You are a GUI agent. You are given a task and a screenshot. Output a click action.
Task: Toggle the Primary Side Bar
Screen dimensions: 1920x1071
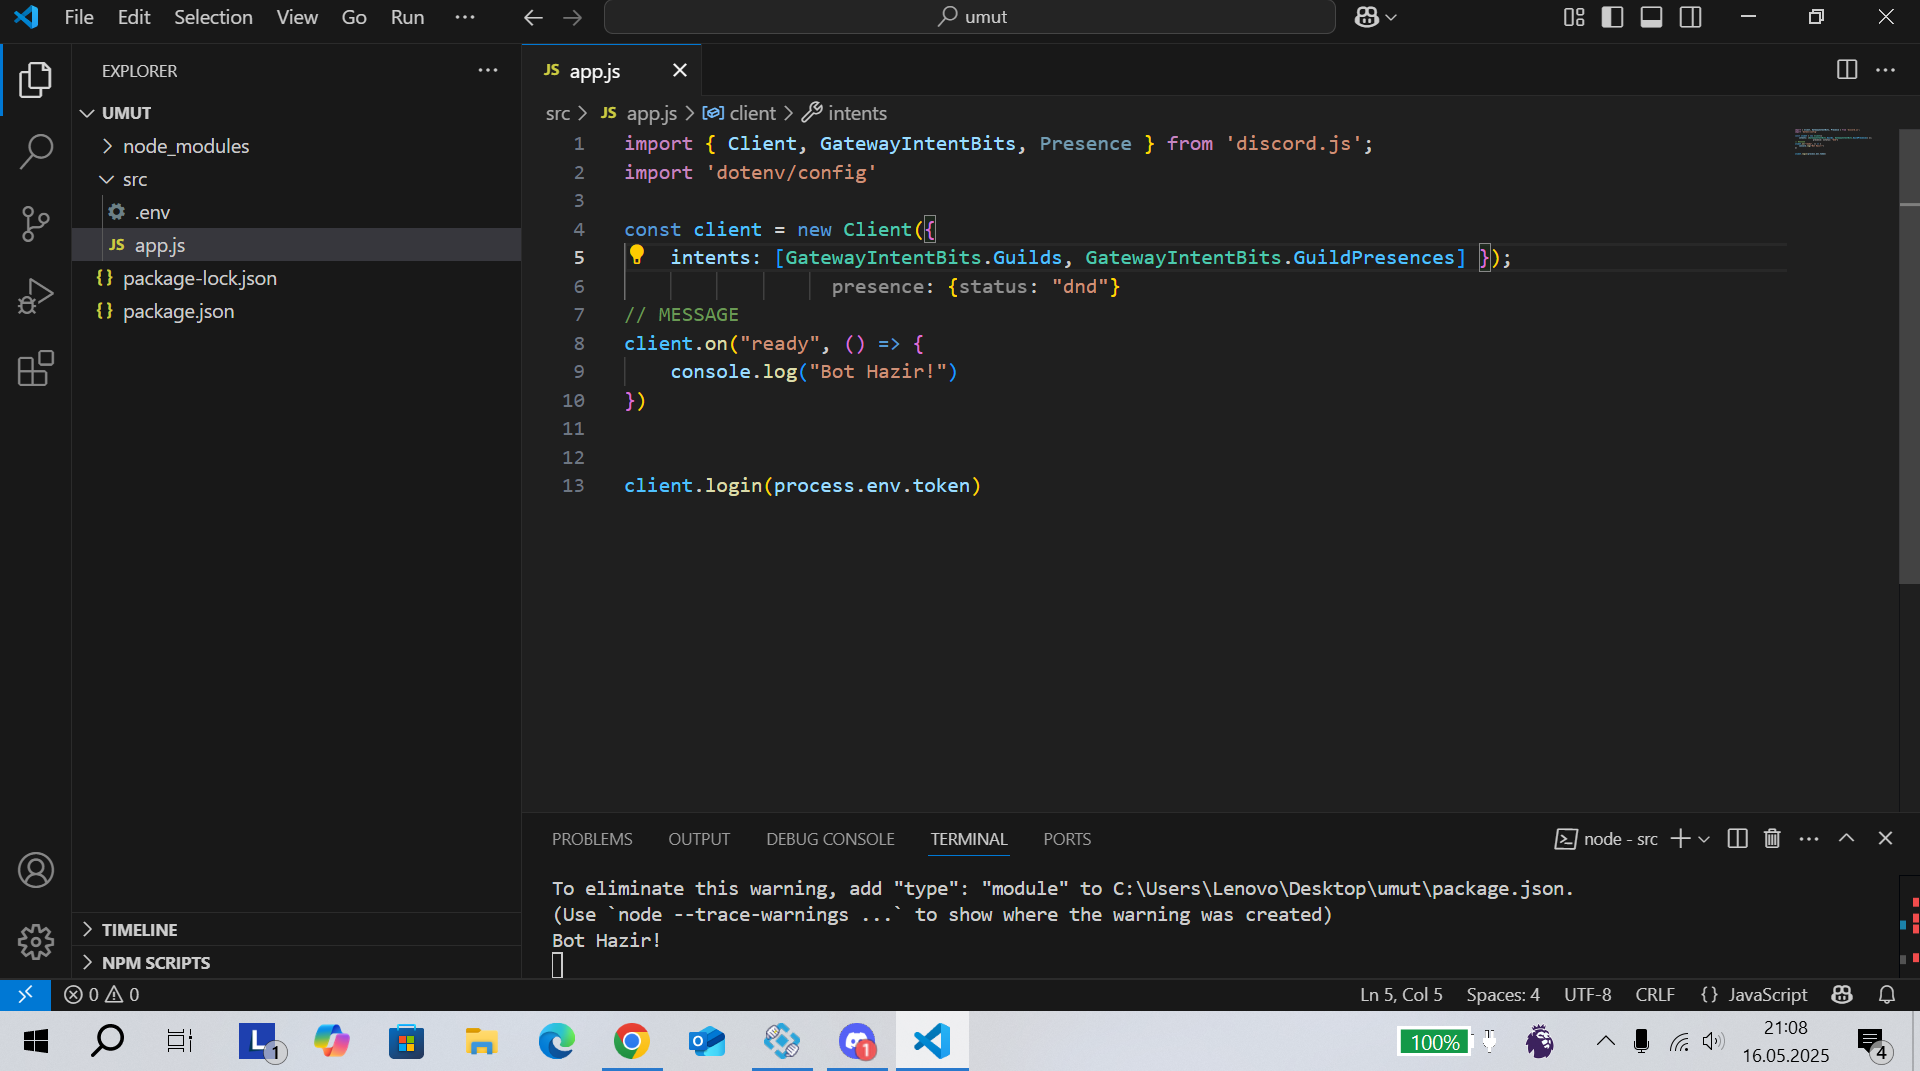pyautogui.click(x=1612, y=17)
